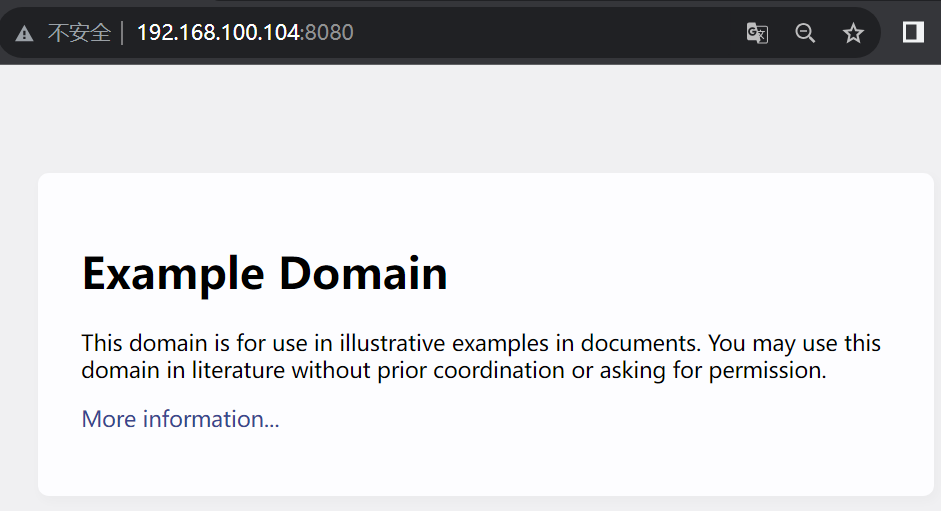Click the IP address 192.168.100.104 in URL
Viewport: 941px width, 511px height.
(x=218, y=33)
